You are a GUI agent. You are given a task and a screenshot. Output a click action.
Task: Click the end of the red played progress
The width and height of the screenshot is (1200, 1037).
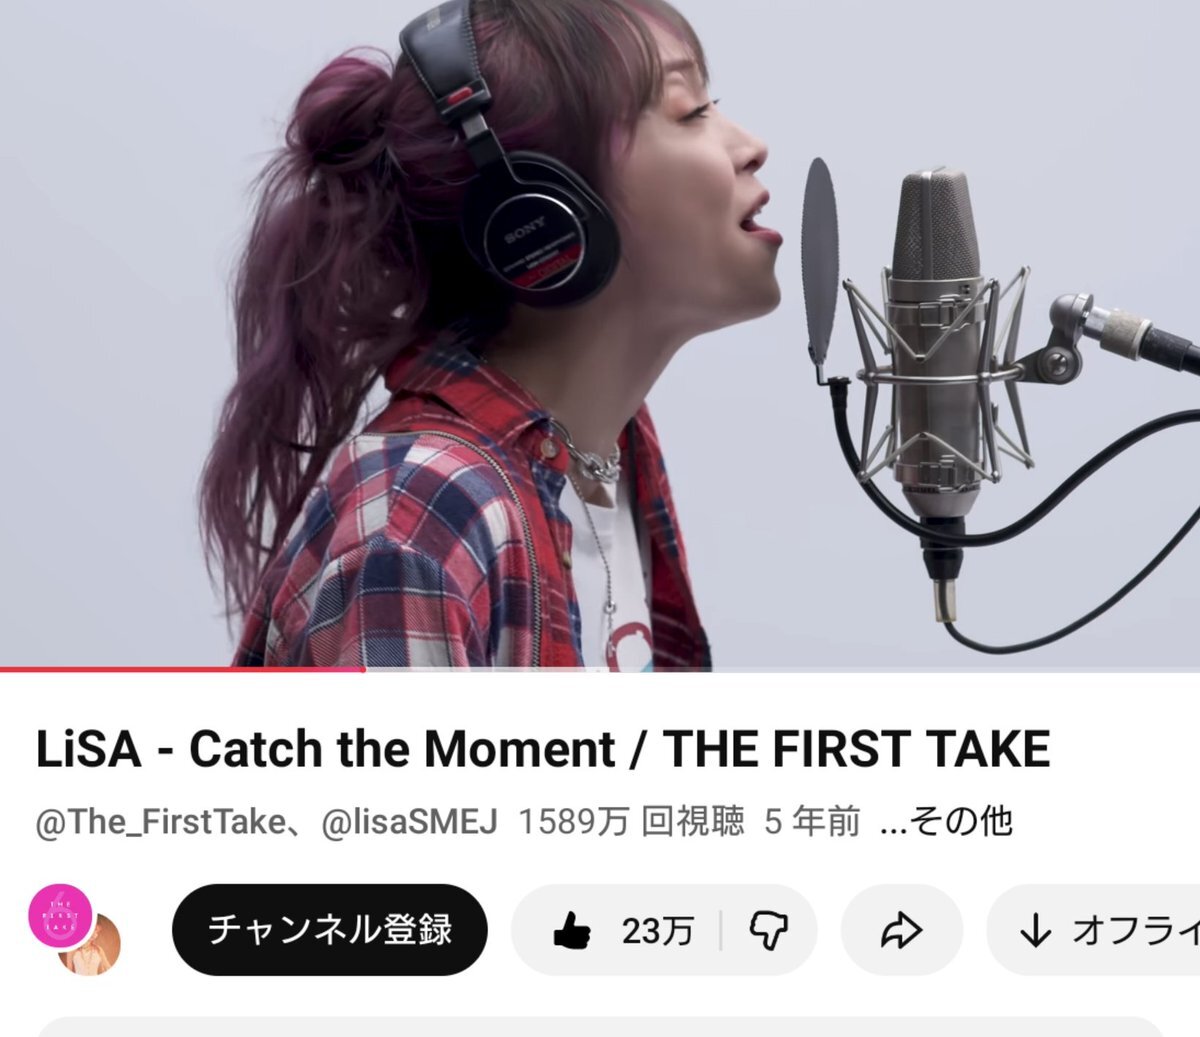click(x=363, y=668)
